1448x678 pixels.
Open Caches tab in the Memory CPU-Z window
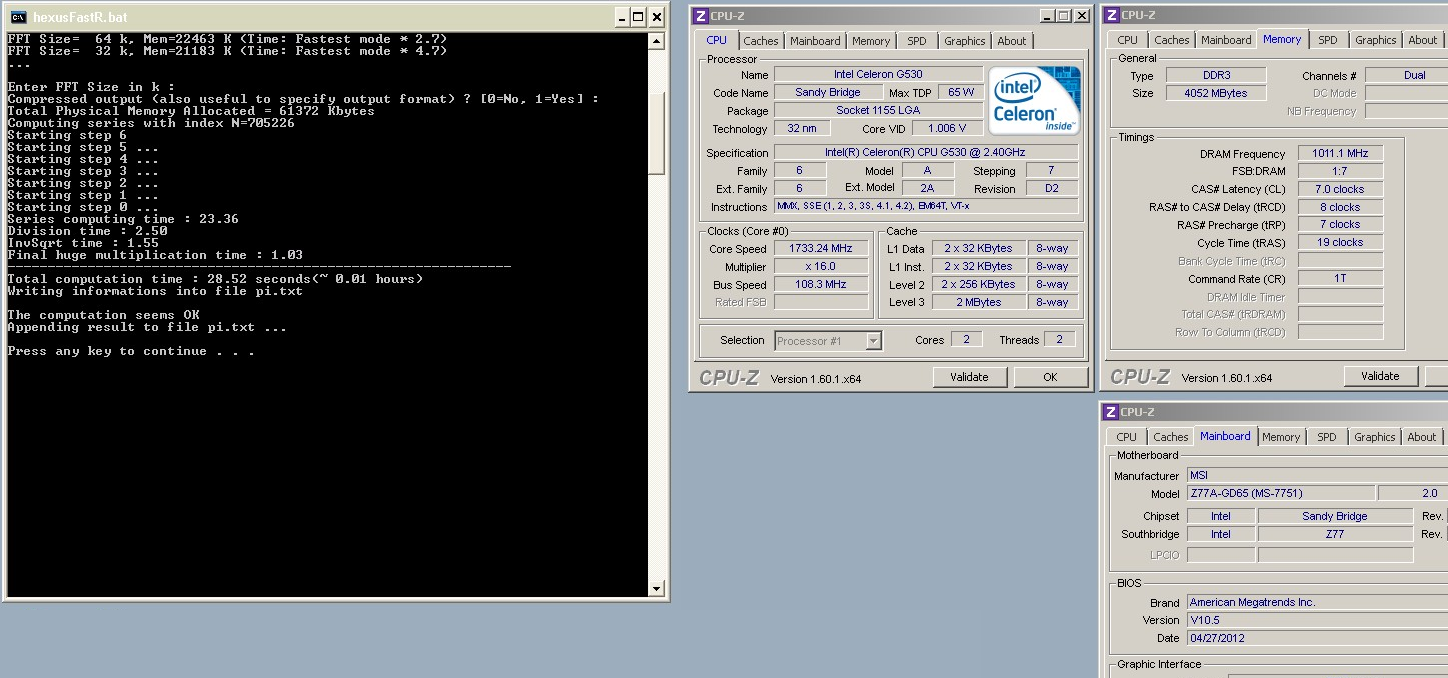(1172, 40)
